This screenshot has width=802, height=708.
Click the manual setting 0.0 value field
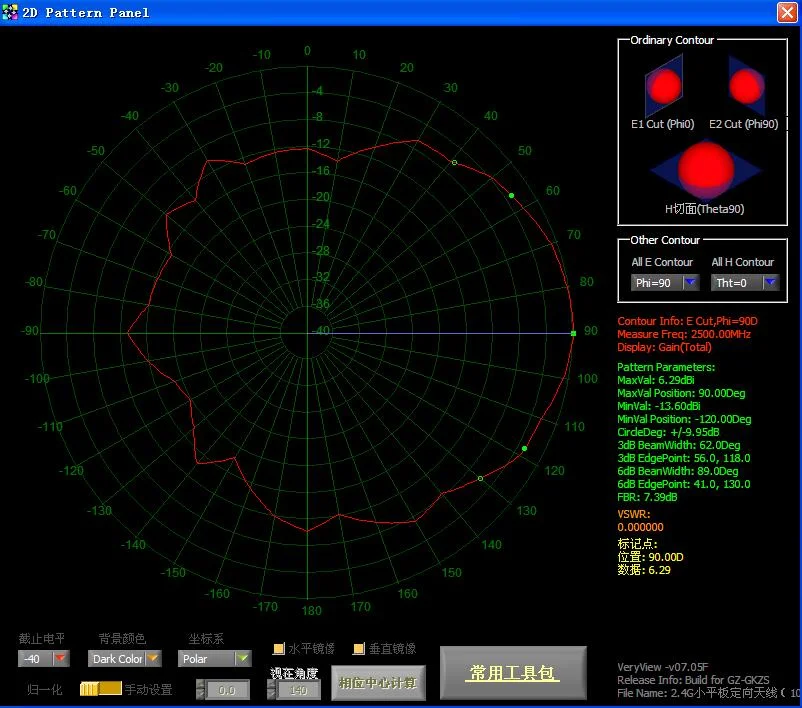click(227, 690)
